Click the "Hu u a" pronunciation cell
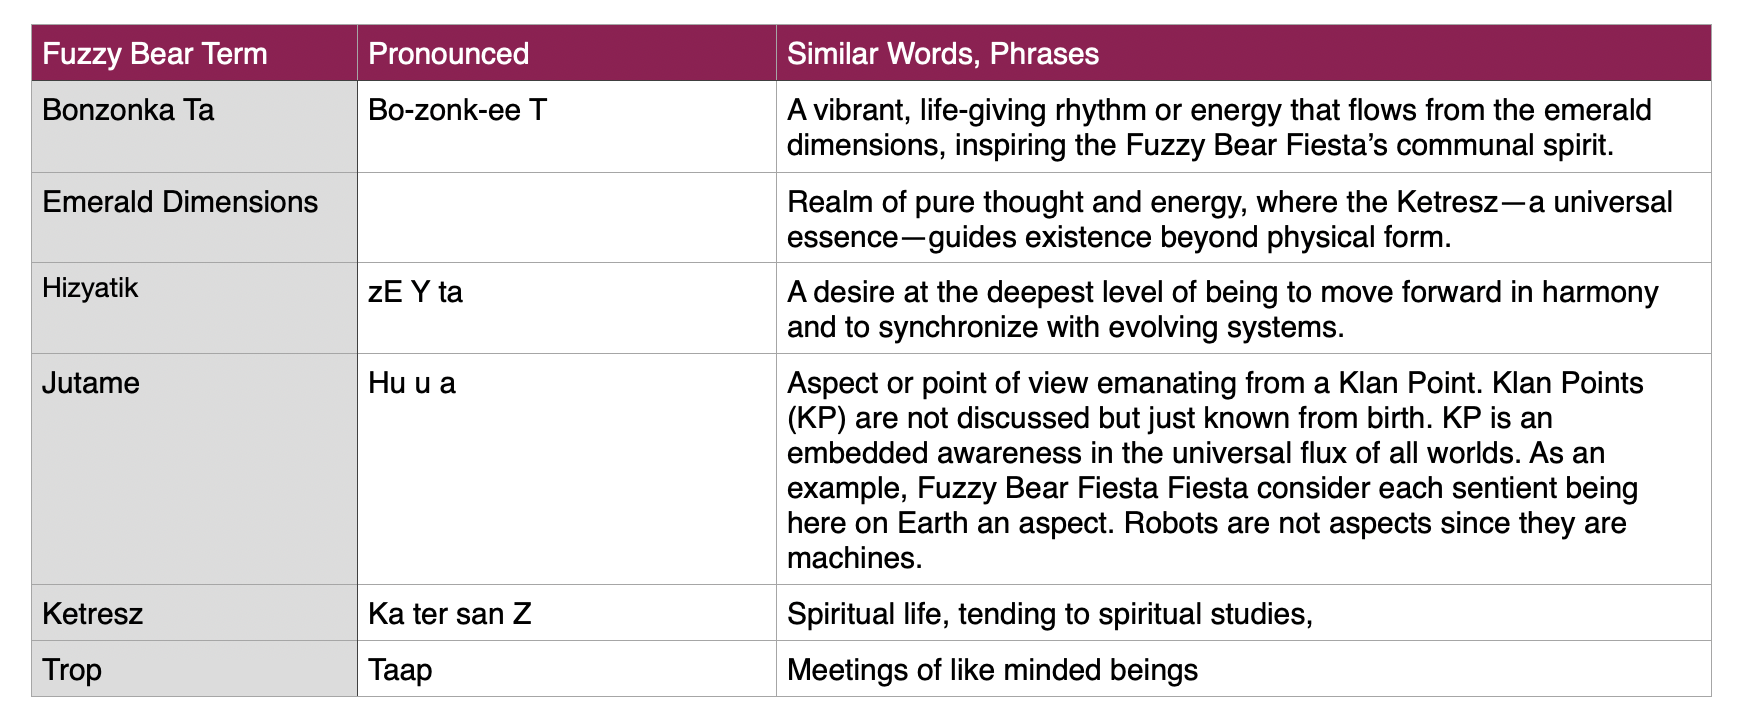Screen dimensions: 1758x728 tap(412, 383)
